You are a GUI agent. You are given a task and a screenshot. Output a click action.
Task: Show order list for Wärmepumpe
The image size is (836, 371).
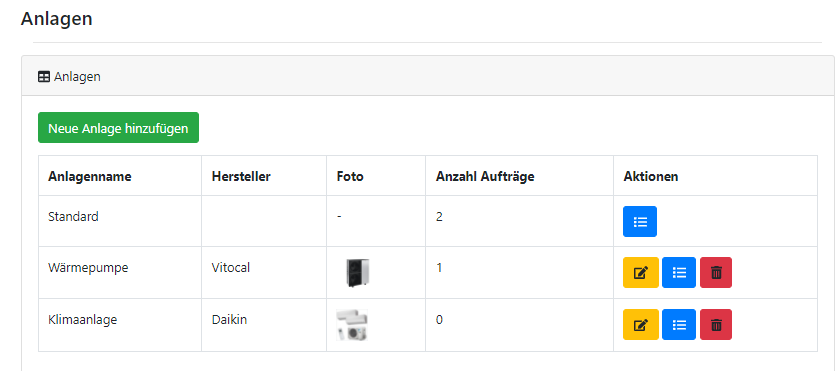[x=679, y=272]
